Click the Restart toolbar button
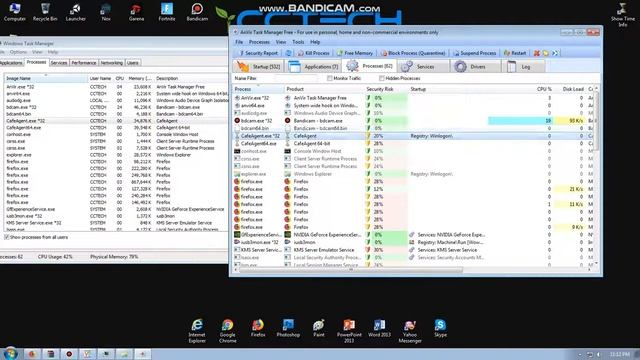 [515, 53]
